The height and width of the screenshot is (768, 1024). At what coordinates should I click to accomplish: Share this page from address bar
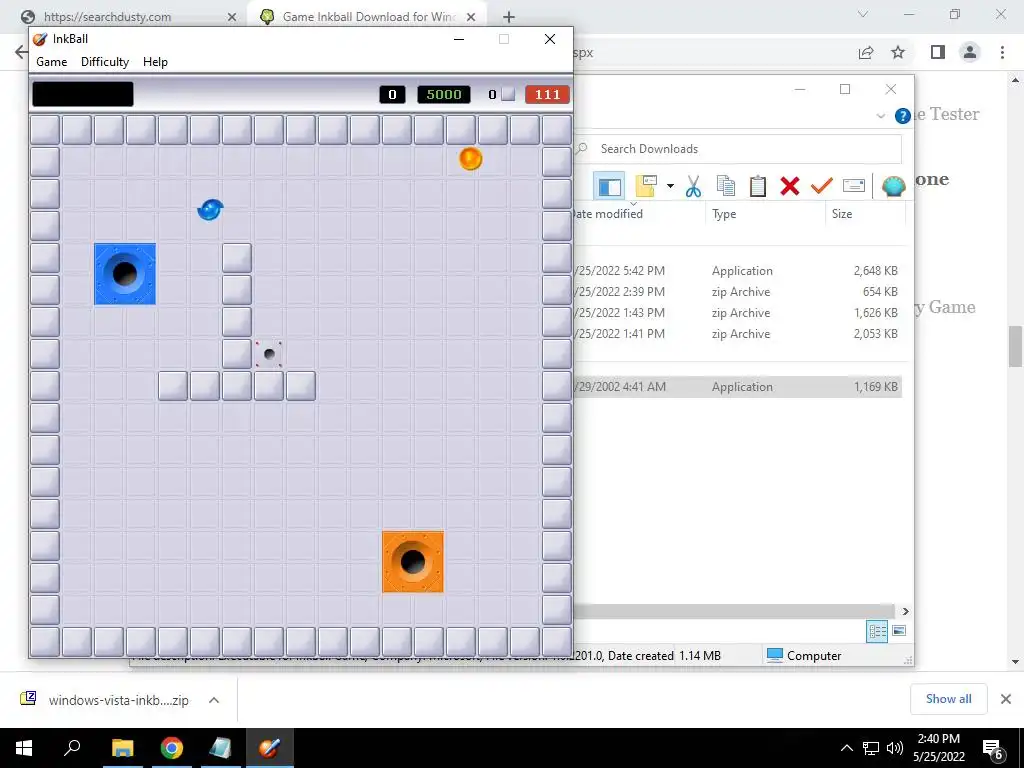tap(866, 52)
